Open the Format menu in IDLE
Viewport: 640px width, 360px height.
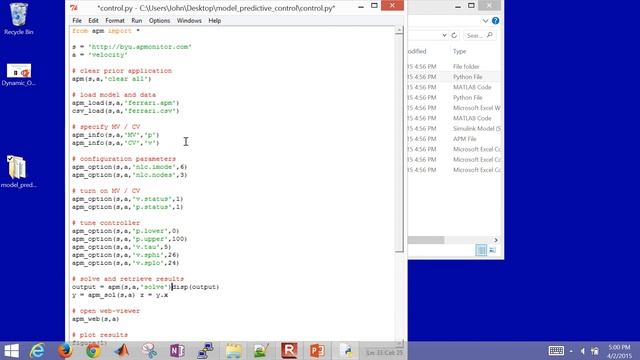pos(115,20)
